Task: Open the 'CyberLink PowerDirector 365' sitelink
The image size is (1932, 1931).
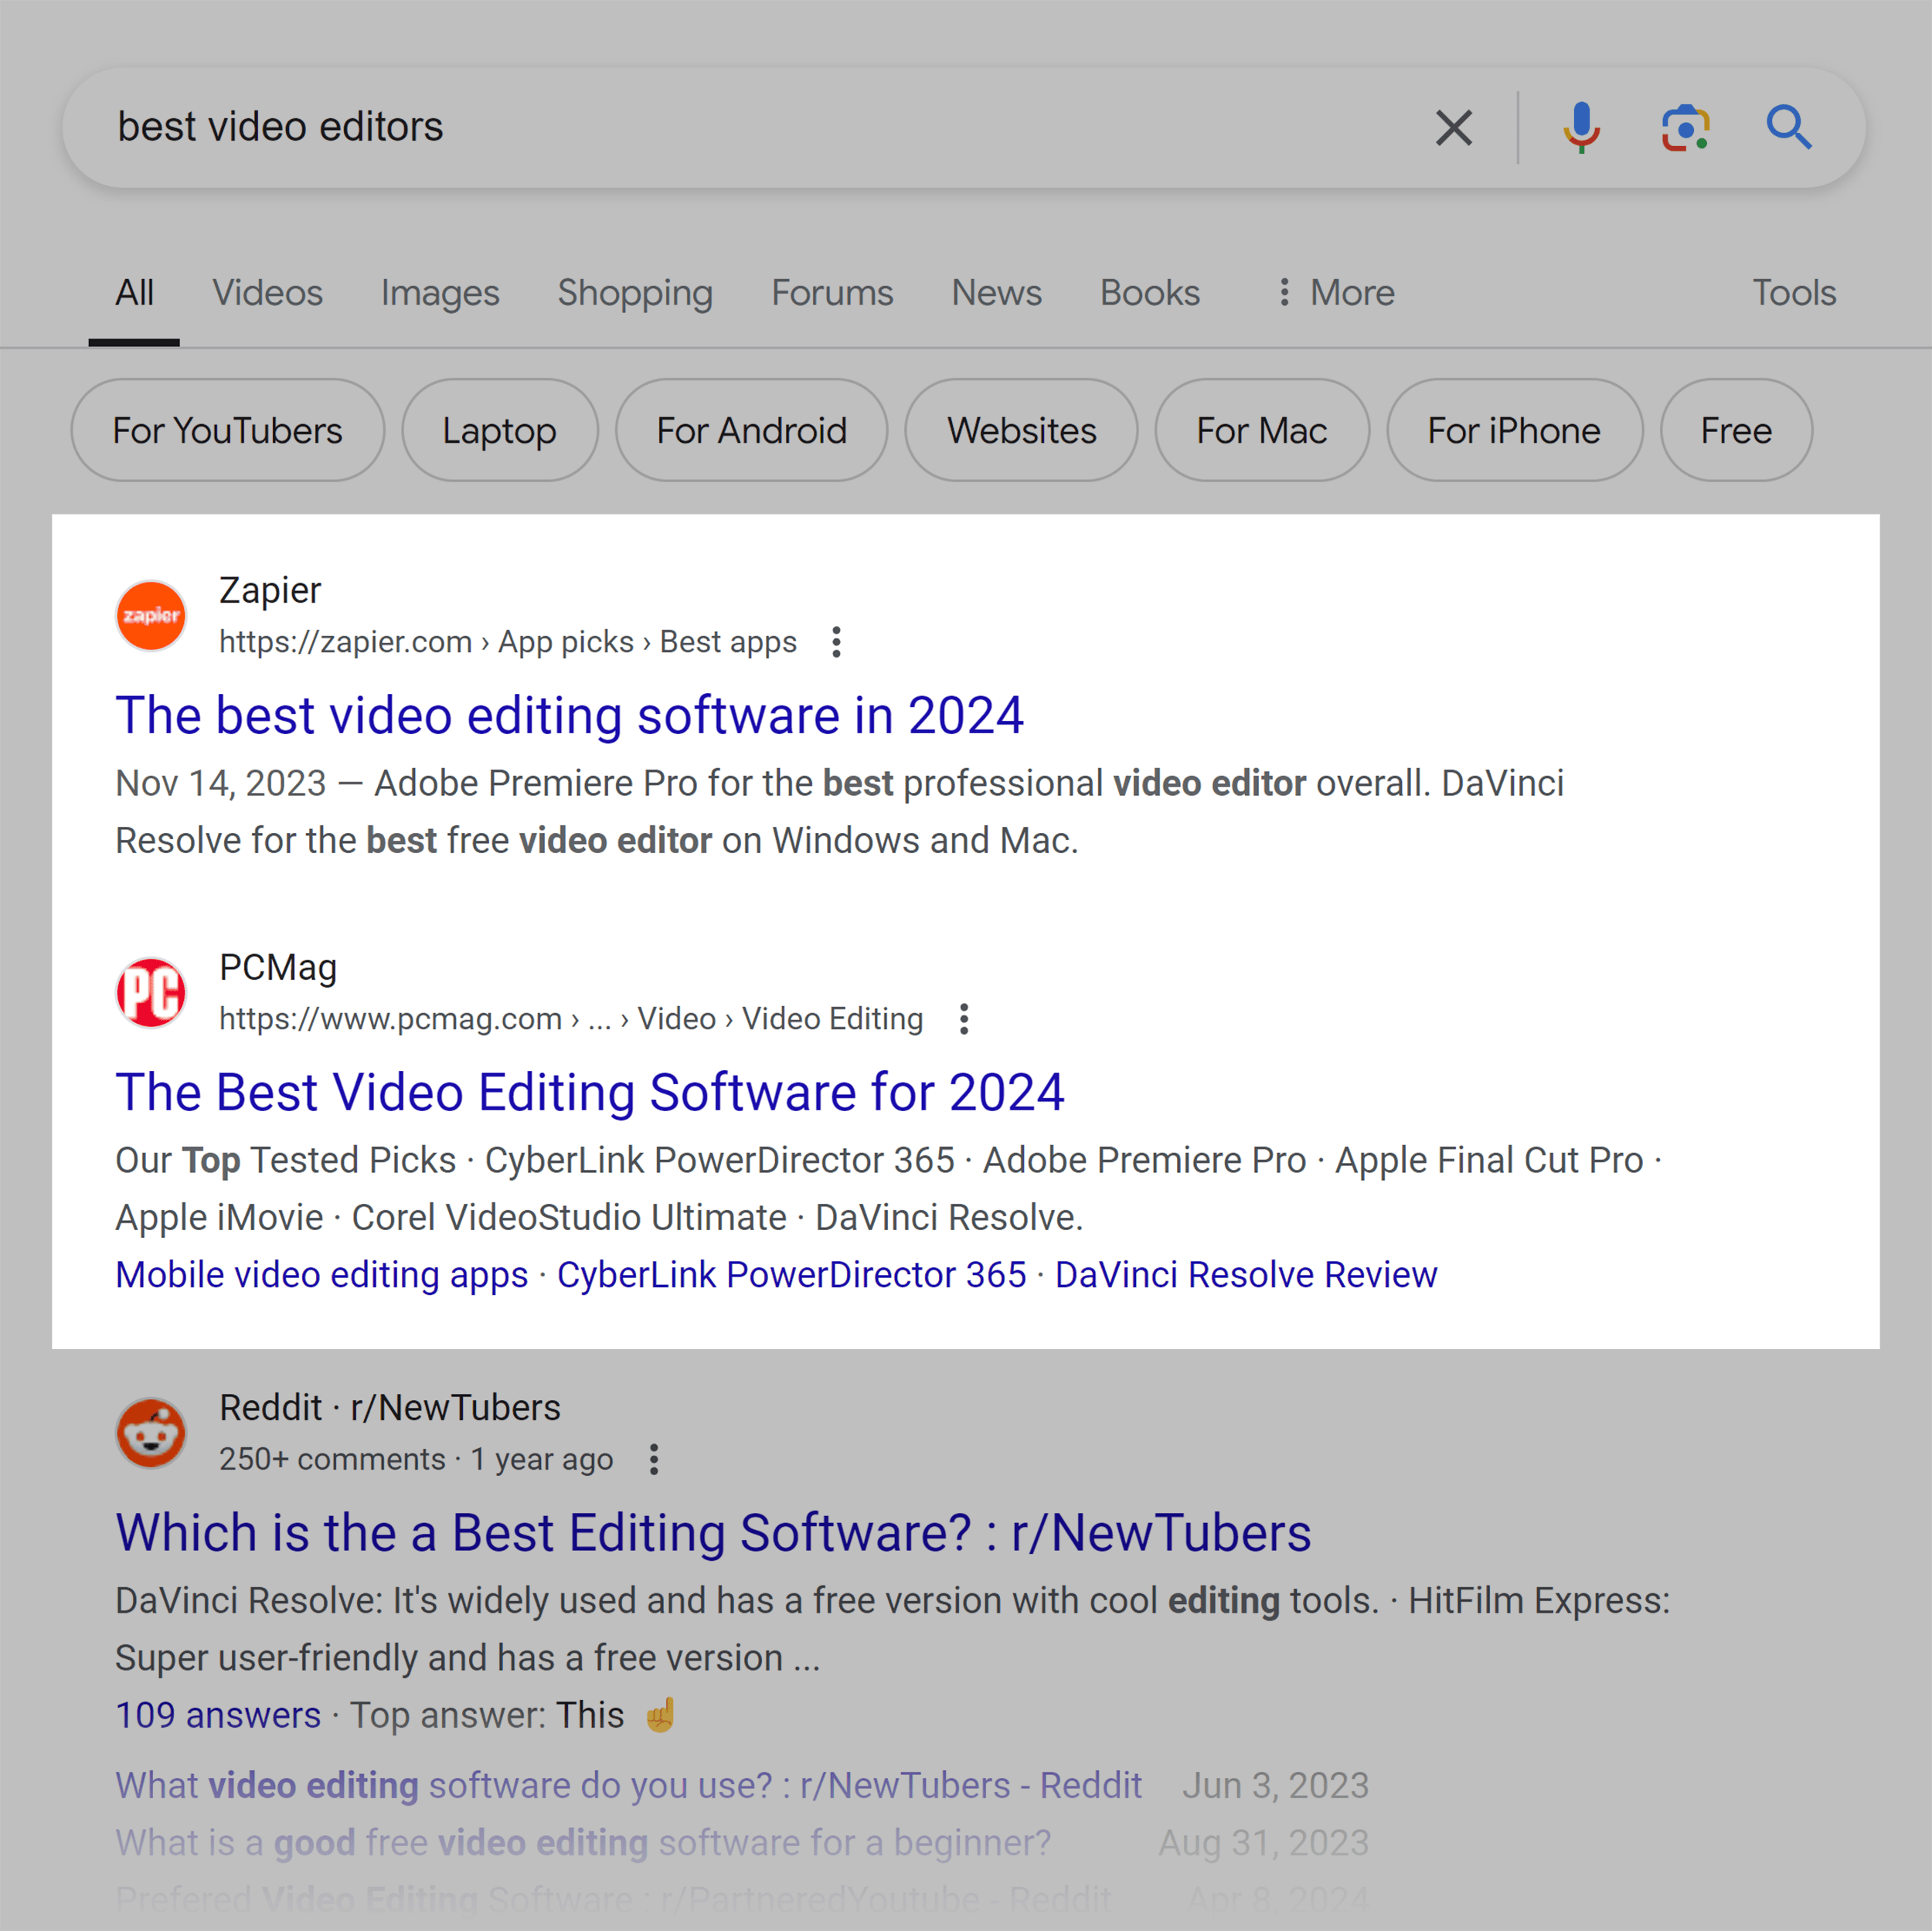Action: tap(791, 1275)
